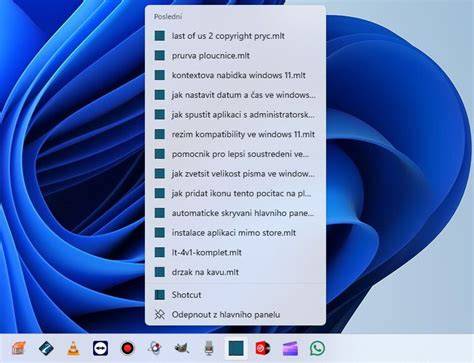Open recent file last of us 2 copyright pryc.mlt
Viewport: 474px width, 363px height.
click(235, 36)
